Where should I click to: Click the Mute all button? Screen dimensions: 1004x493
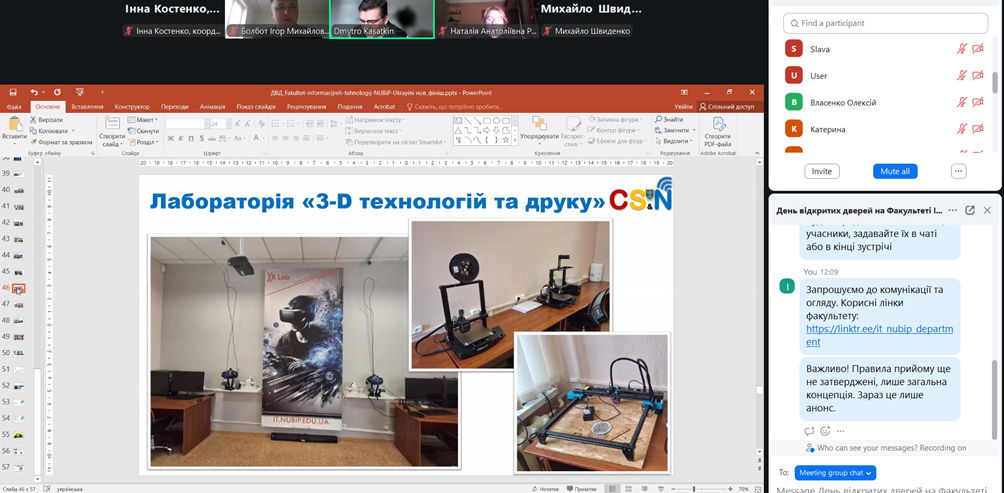coord(895,172)
